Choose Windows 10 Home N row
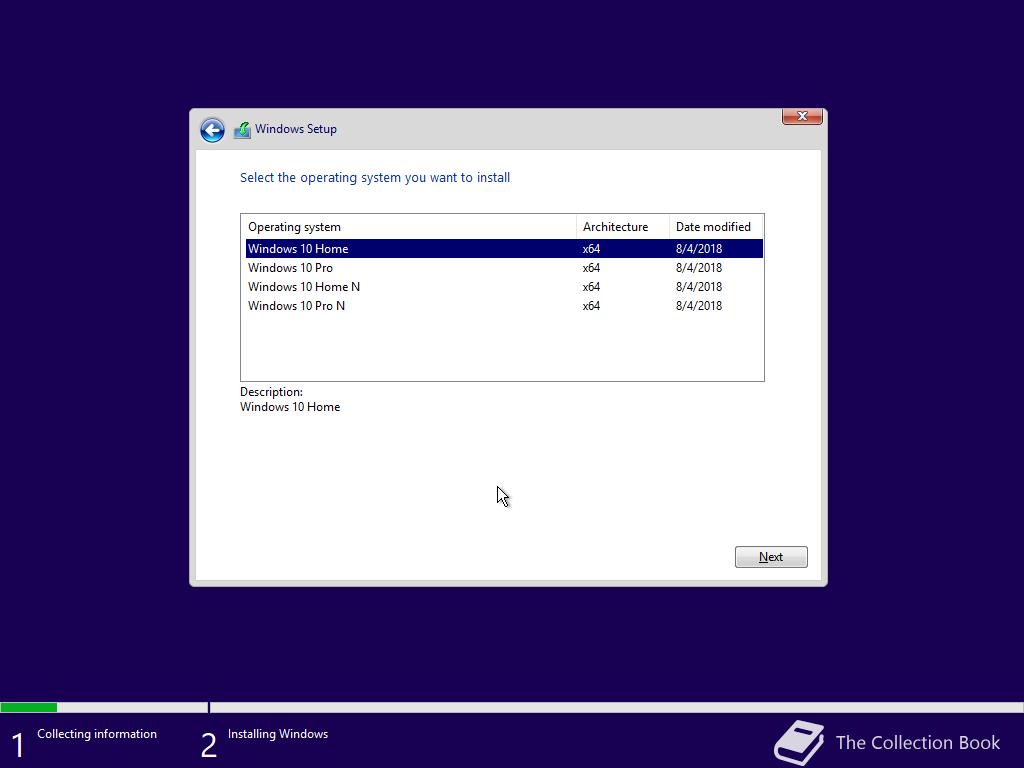The height and width of the screenshot is (768, 1024). [x=504, y=287]
